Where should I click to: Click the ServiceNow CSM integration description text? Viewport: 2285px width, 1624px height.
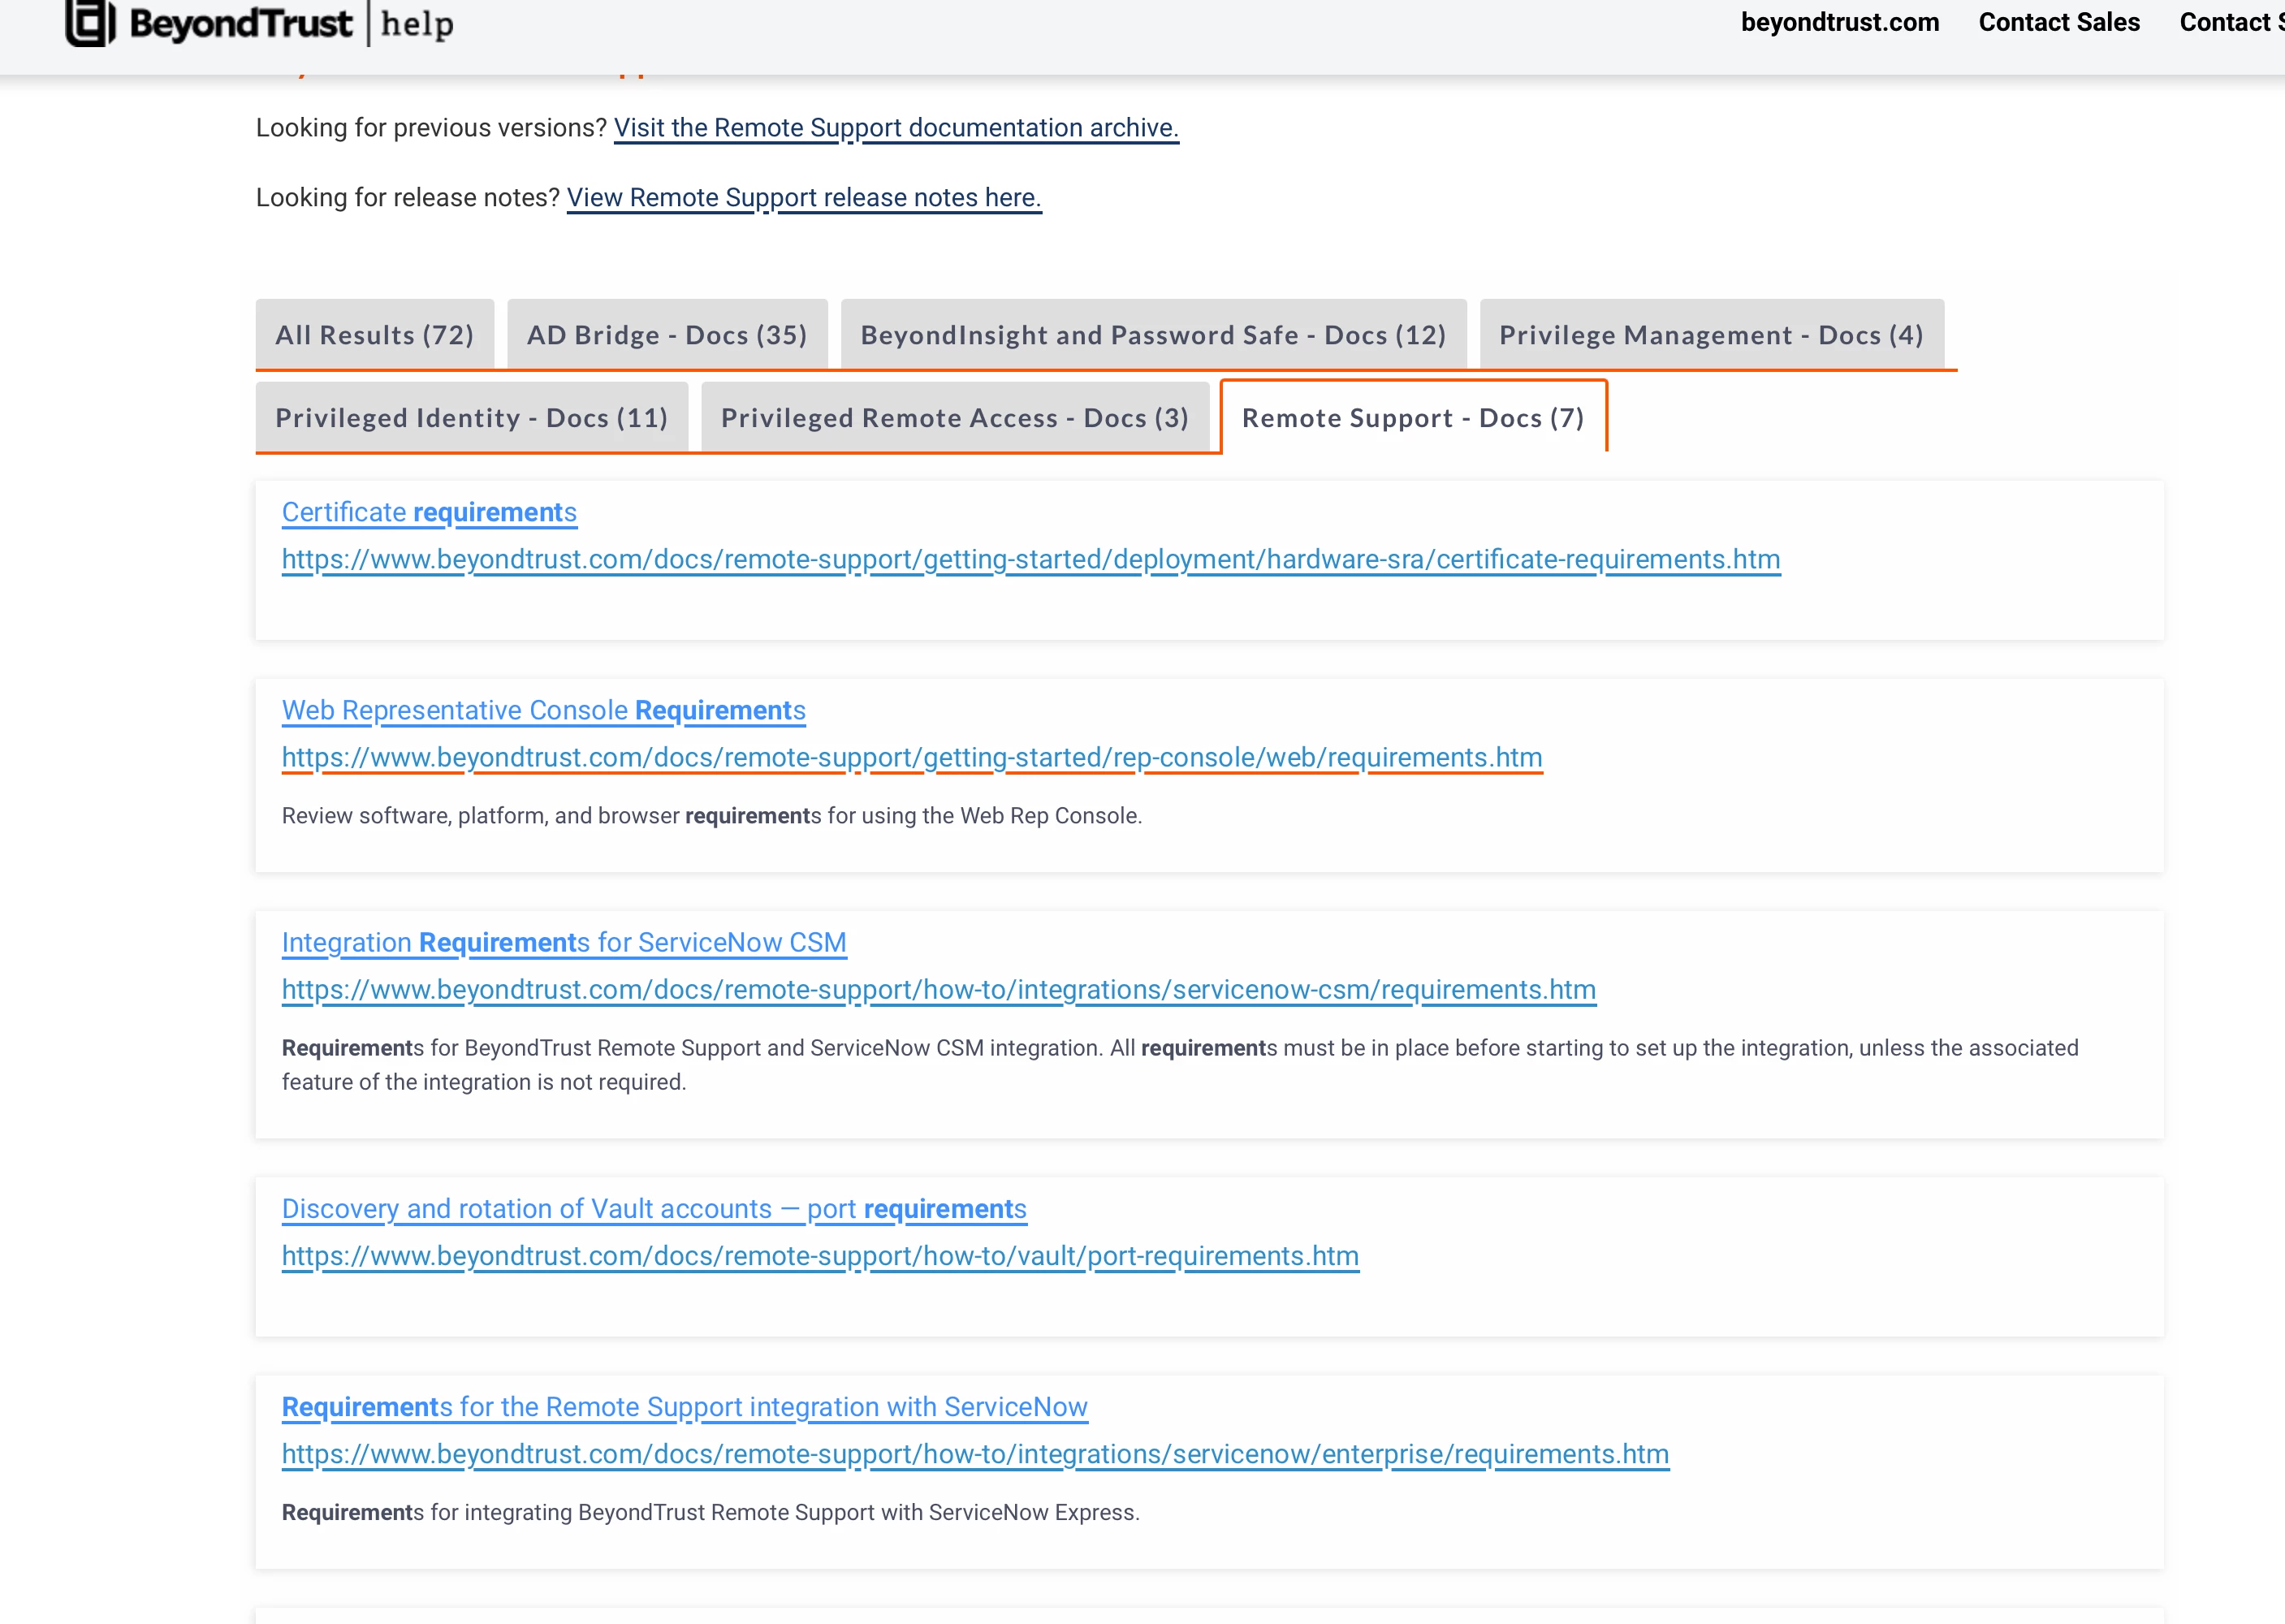1180,1065
